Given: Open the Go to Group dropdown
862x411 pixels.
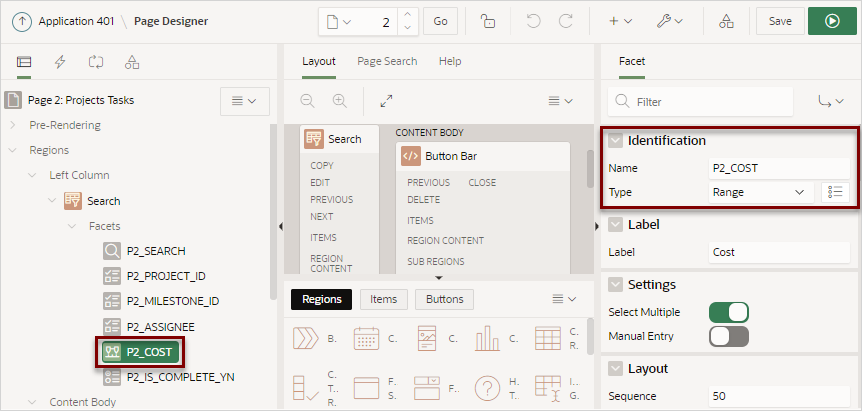Looking at the screenshot, I should (830, 102).
